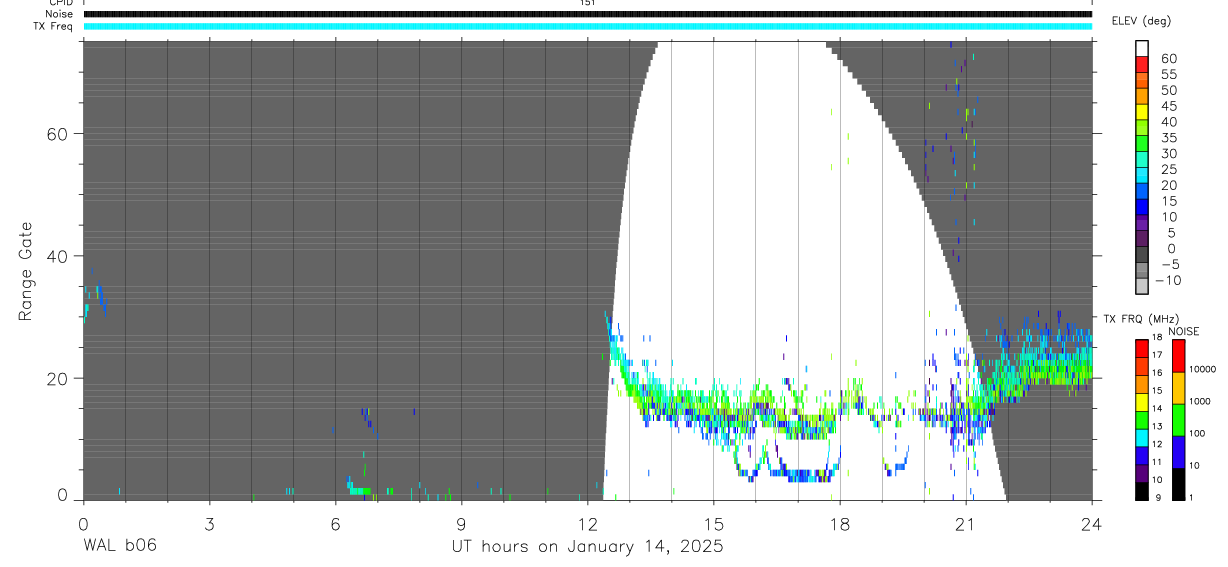Click the '6' tick on the UT hours axis
Image resolution: width=1228 pixels, height=567 pixels.
click(335, 523)
